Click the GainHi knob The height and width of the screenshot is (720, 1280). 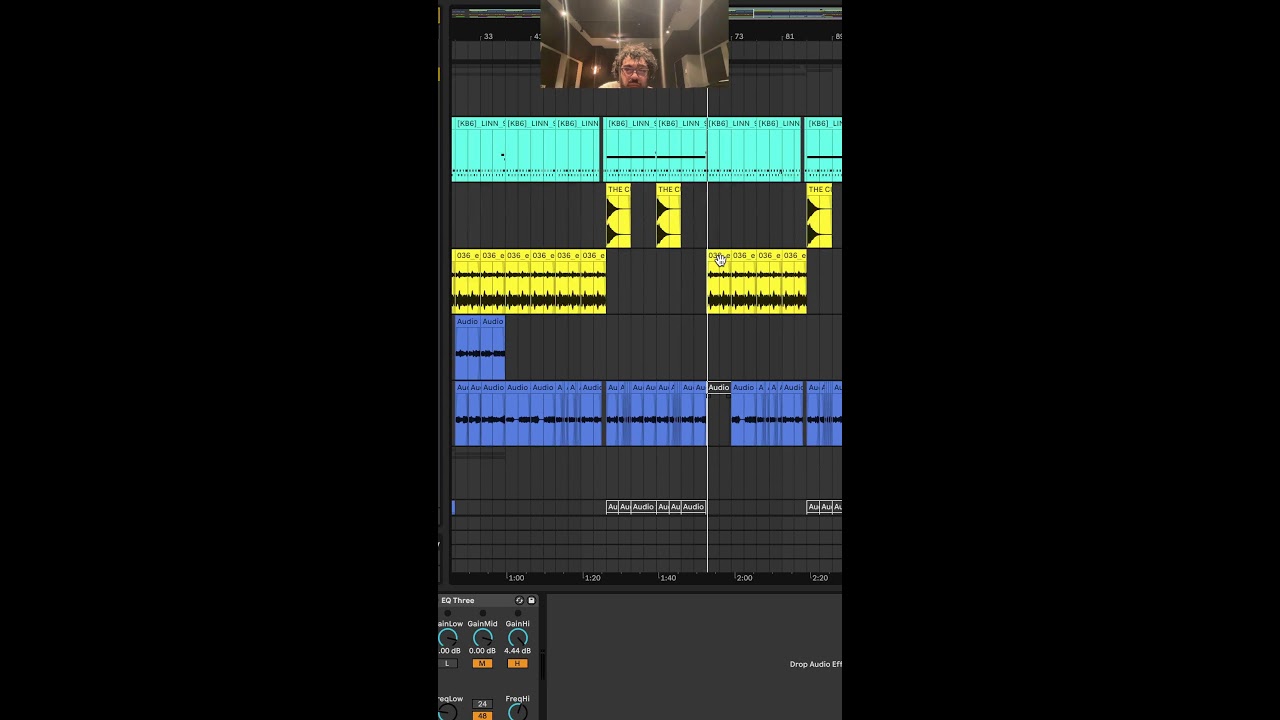[517, 638]
